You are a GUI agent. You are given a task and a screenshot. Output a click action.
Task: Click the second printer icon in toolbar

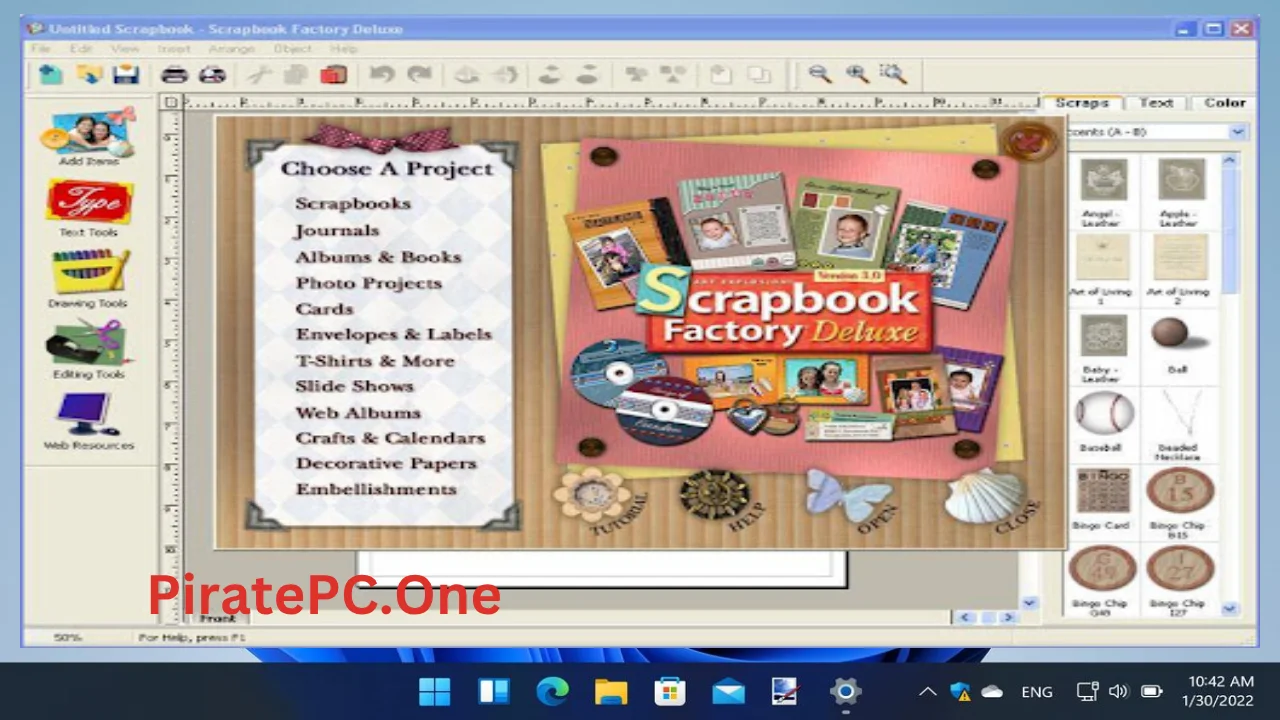coord(212,74)
